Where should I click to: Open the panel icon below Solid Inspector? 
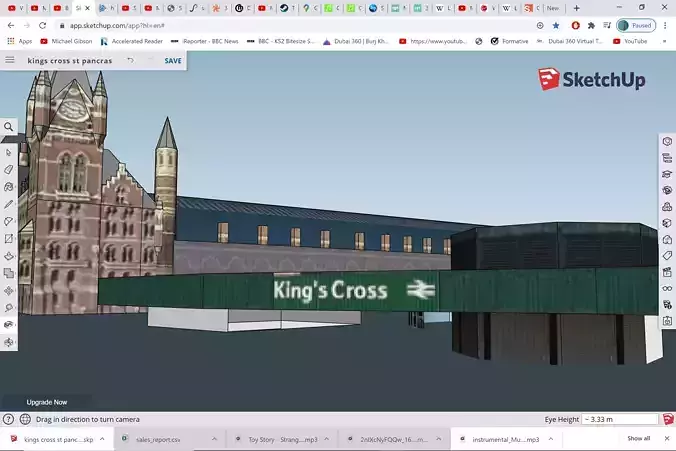[667, 321]
